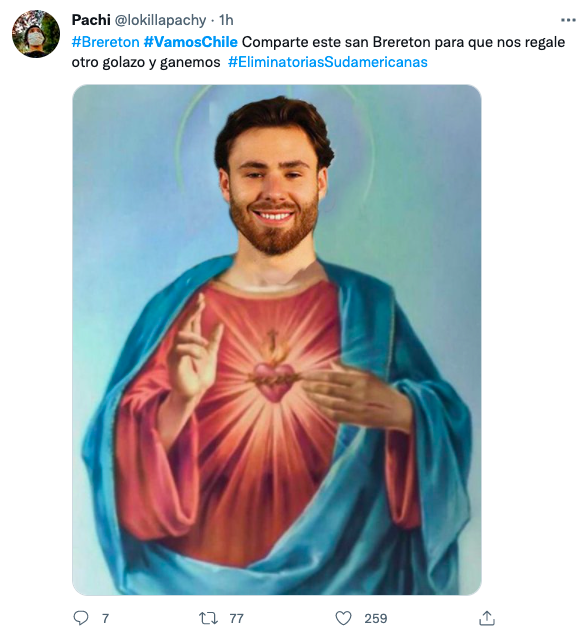View the 7 replies count

pyautogui.click(x=105, y=618)
